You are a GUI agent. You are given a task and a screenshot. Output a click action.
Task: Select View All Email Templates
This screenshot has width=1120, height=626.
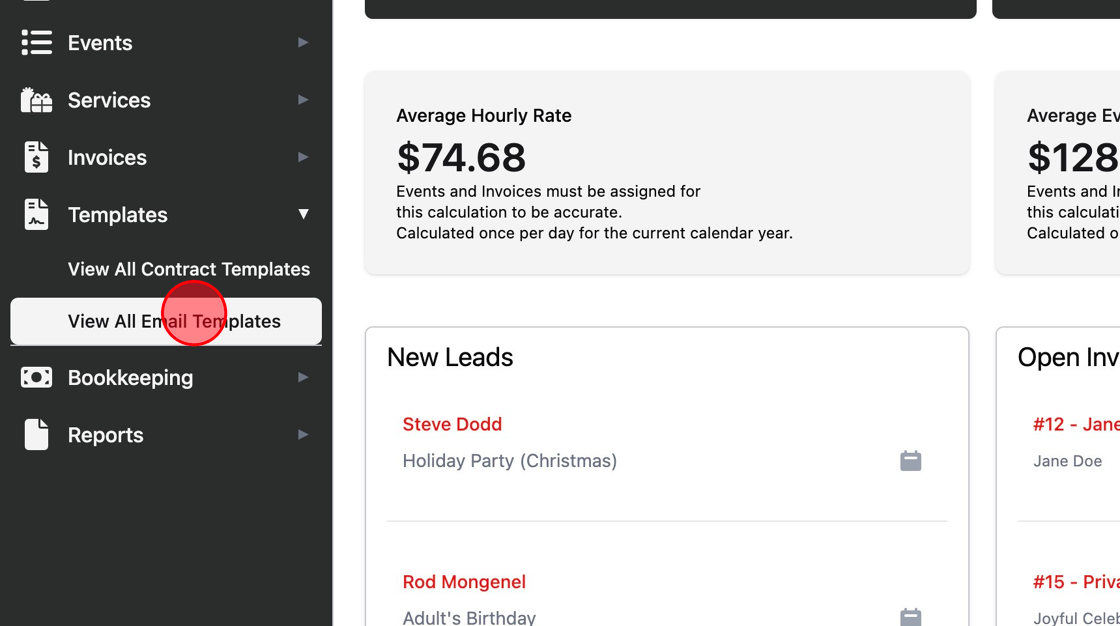coord(174,321)
